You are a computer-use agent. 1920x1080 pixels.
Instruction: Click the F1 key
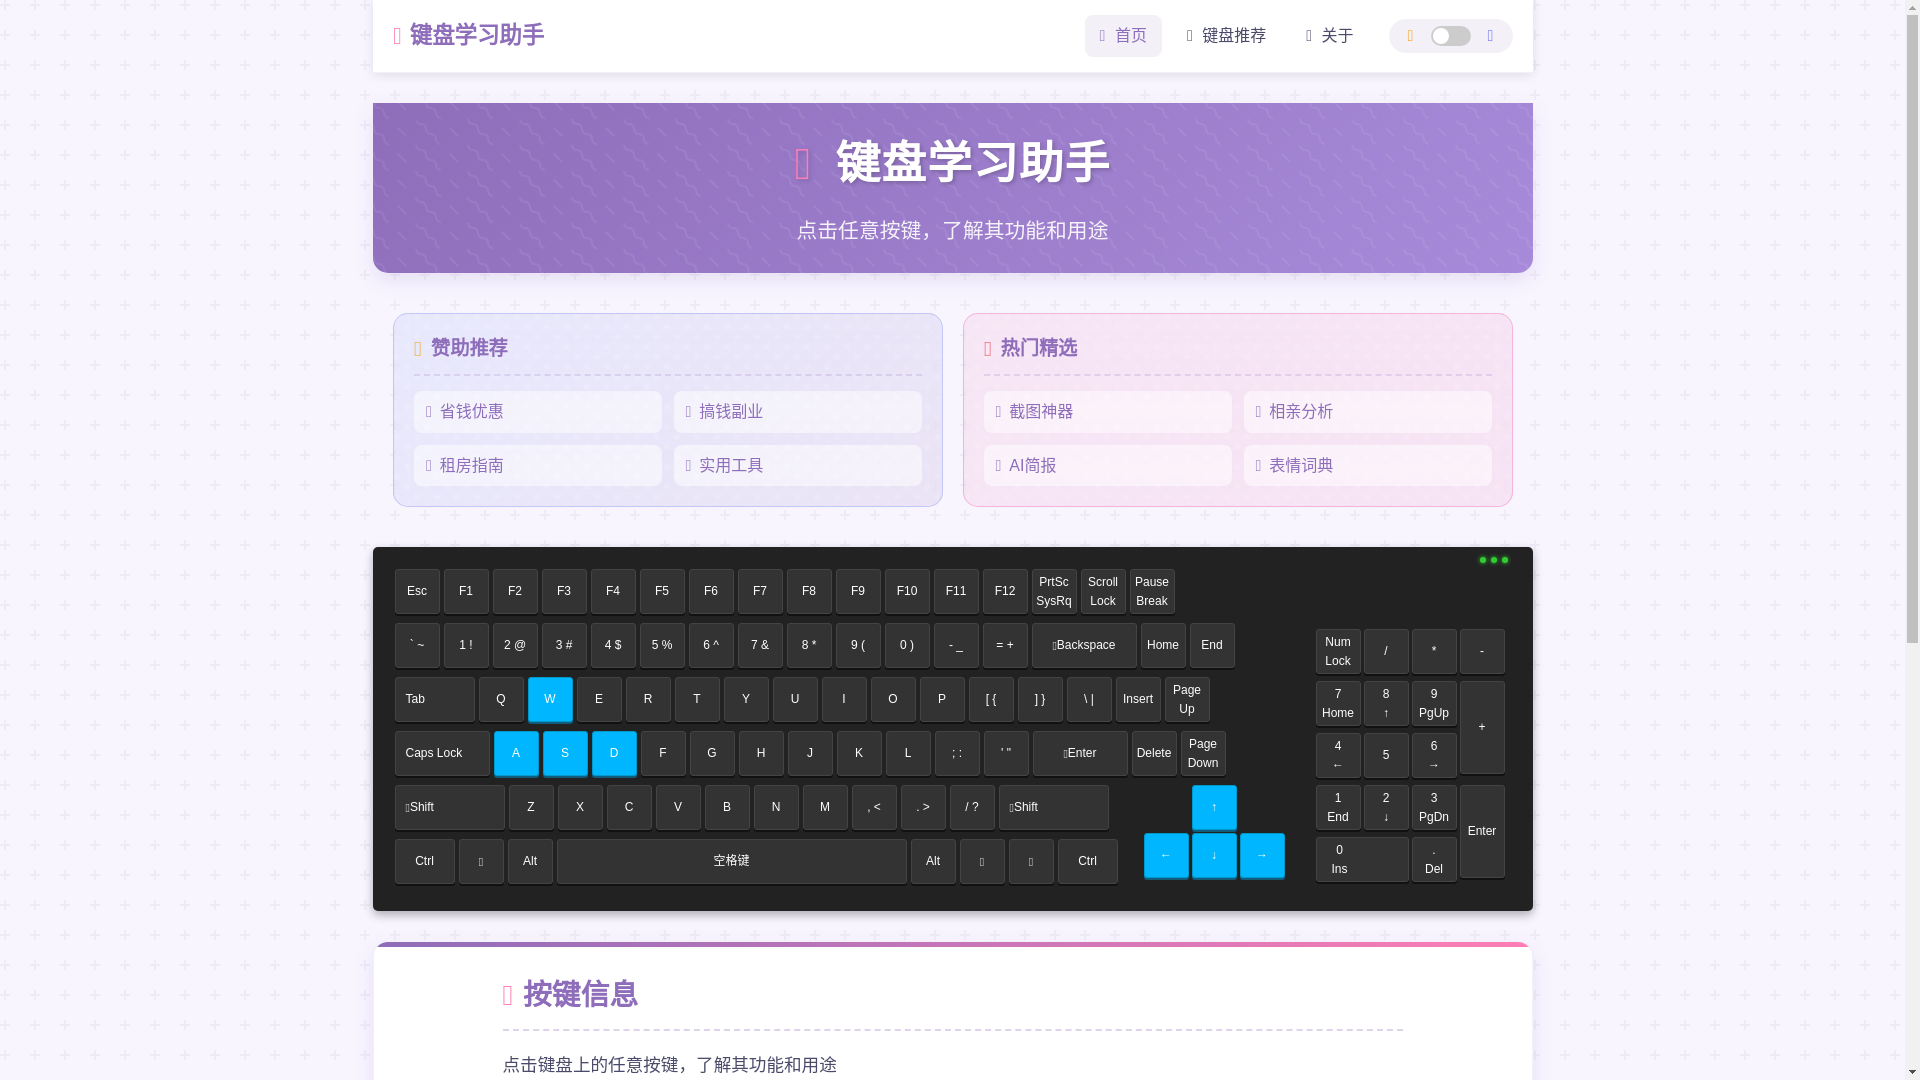(x=466, y=591)
